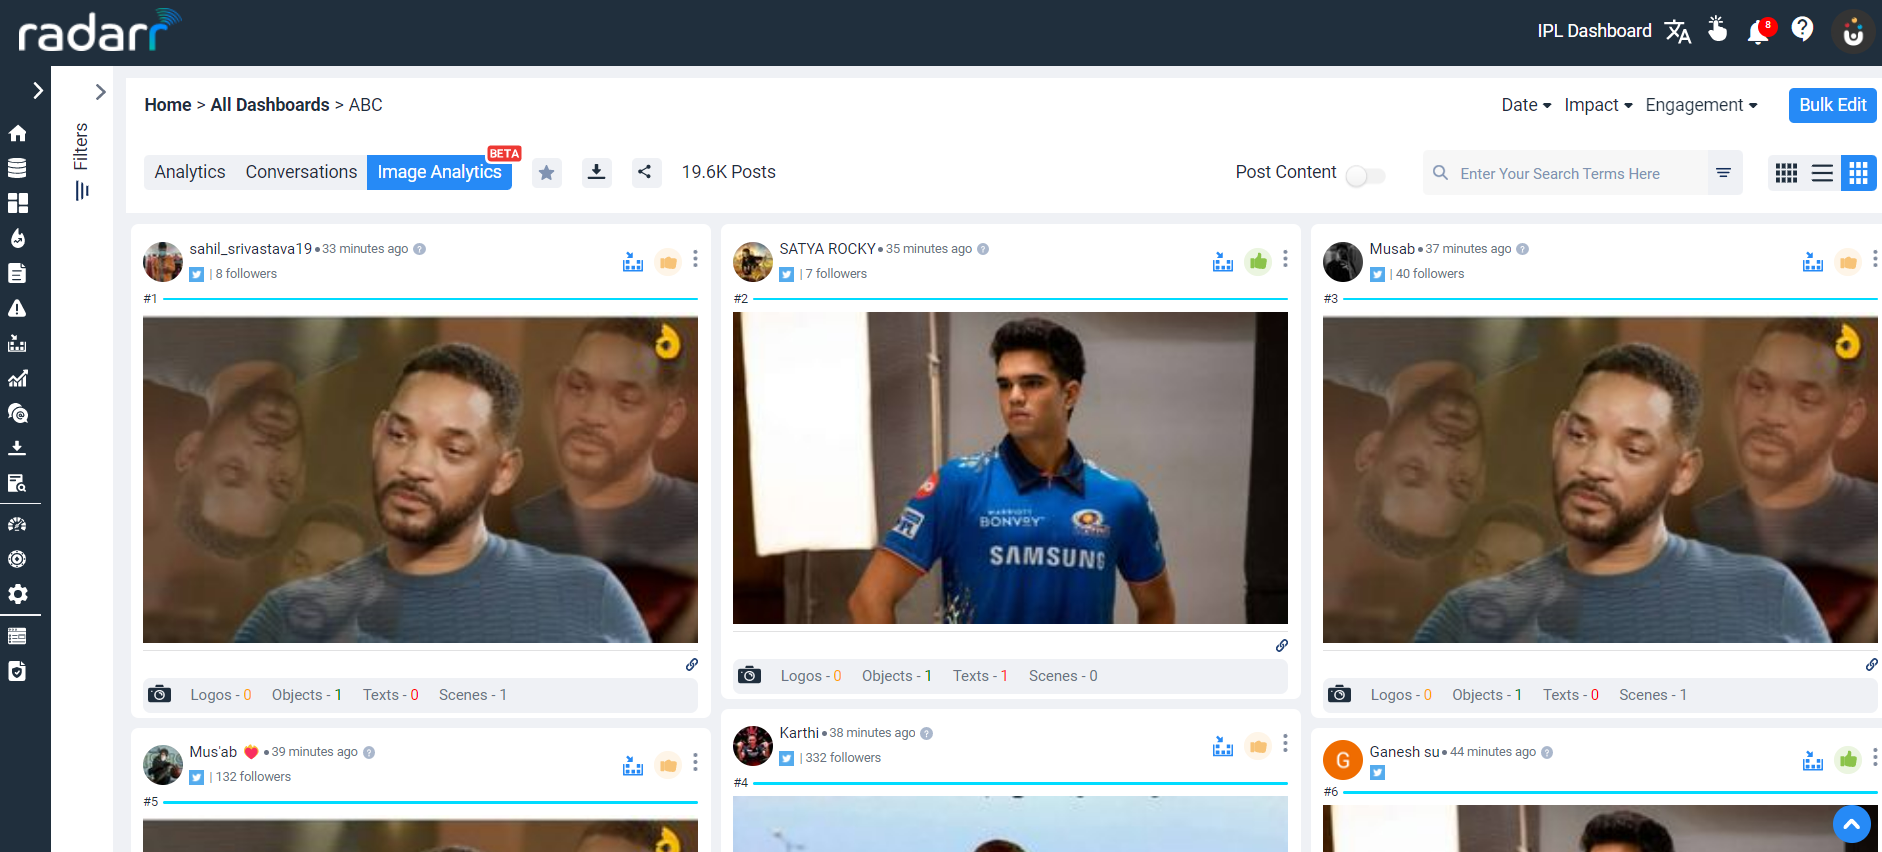
Task: Toggle thumbs-up sentiment on SATYA ROCKY post
Action: click(1258, 262)
